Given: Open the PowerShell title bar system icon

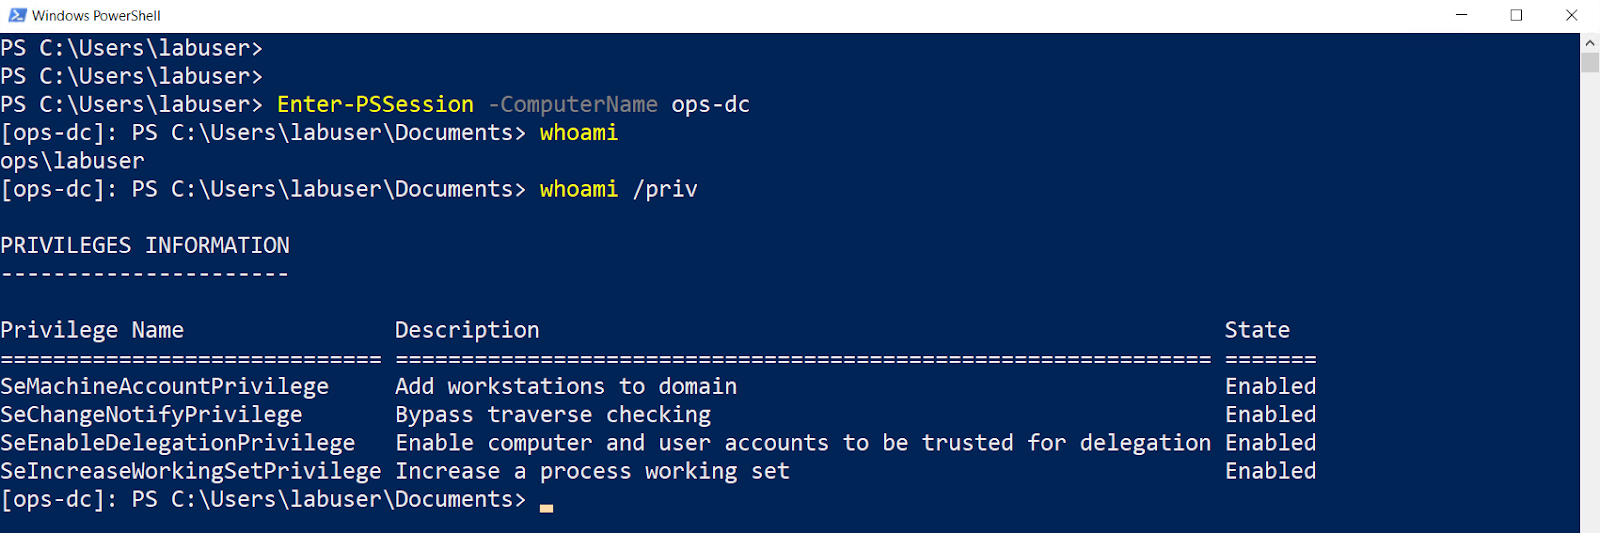Looking at the screenshot, I should coord(17,15).
